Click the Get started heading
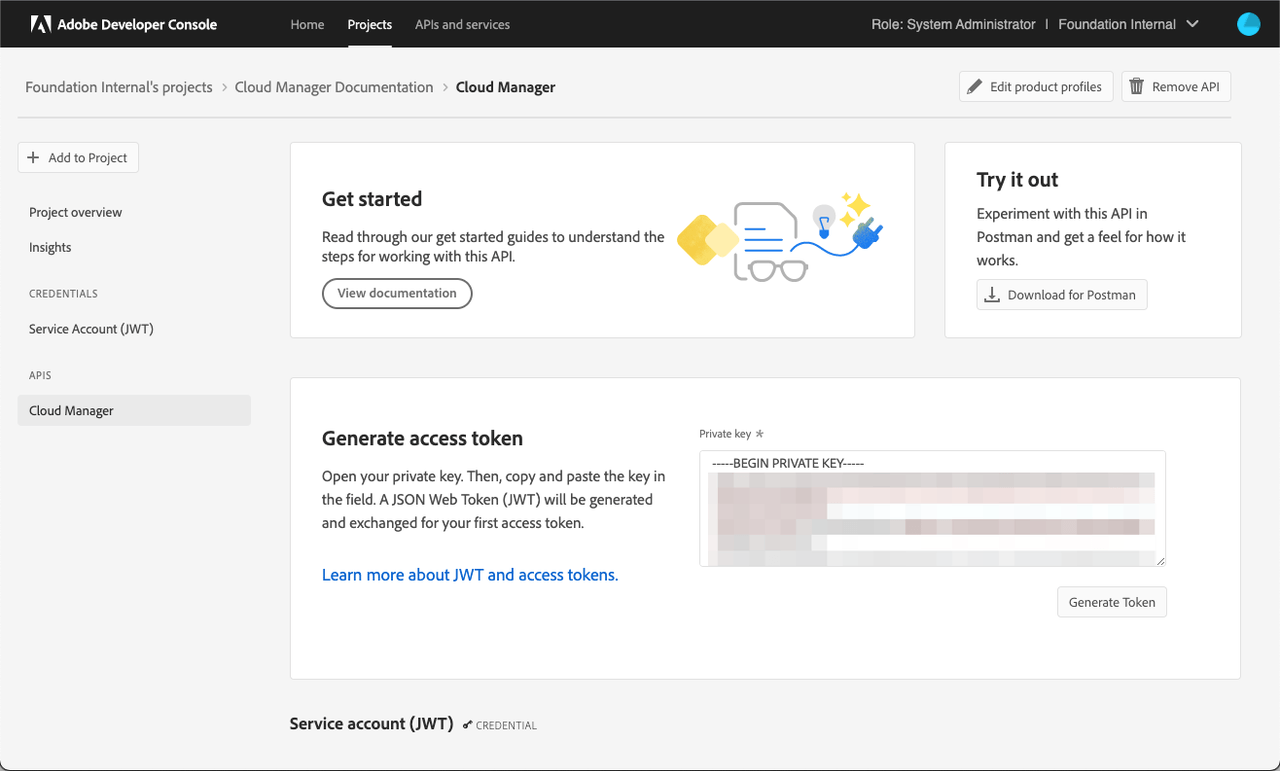This screenshot has height=771, width=1280. 372,199
